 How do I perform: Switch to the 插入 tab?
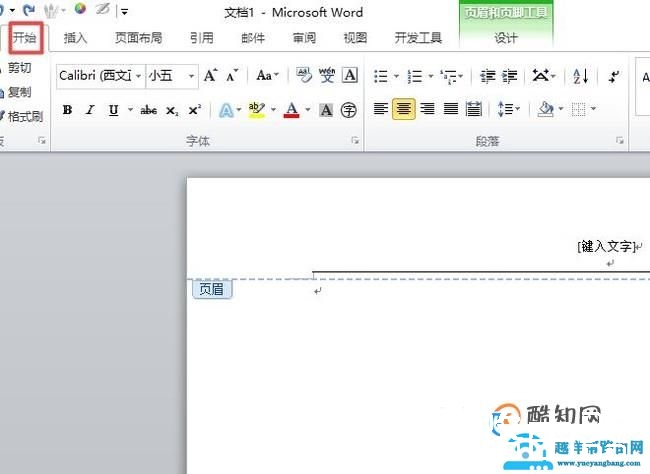pos(75,38)
